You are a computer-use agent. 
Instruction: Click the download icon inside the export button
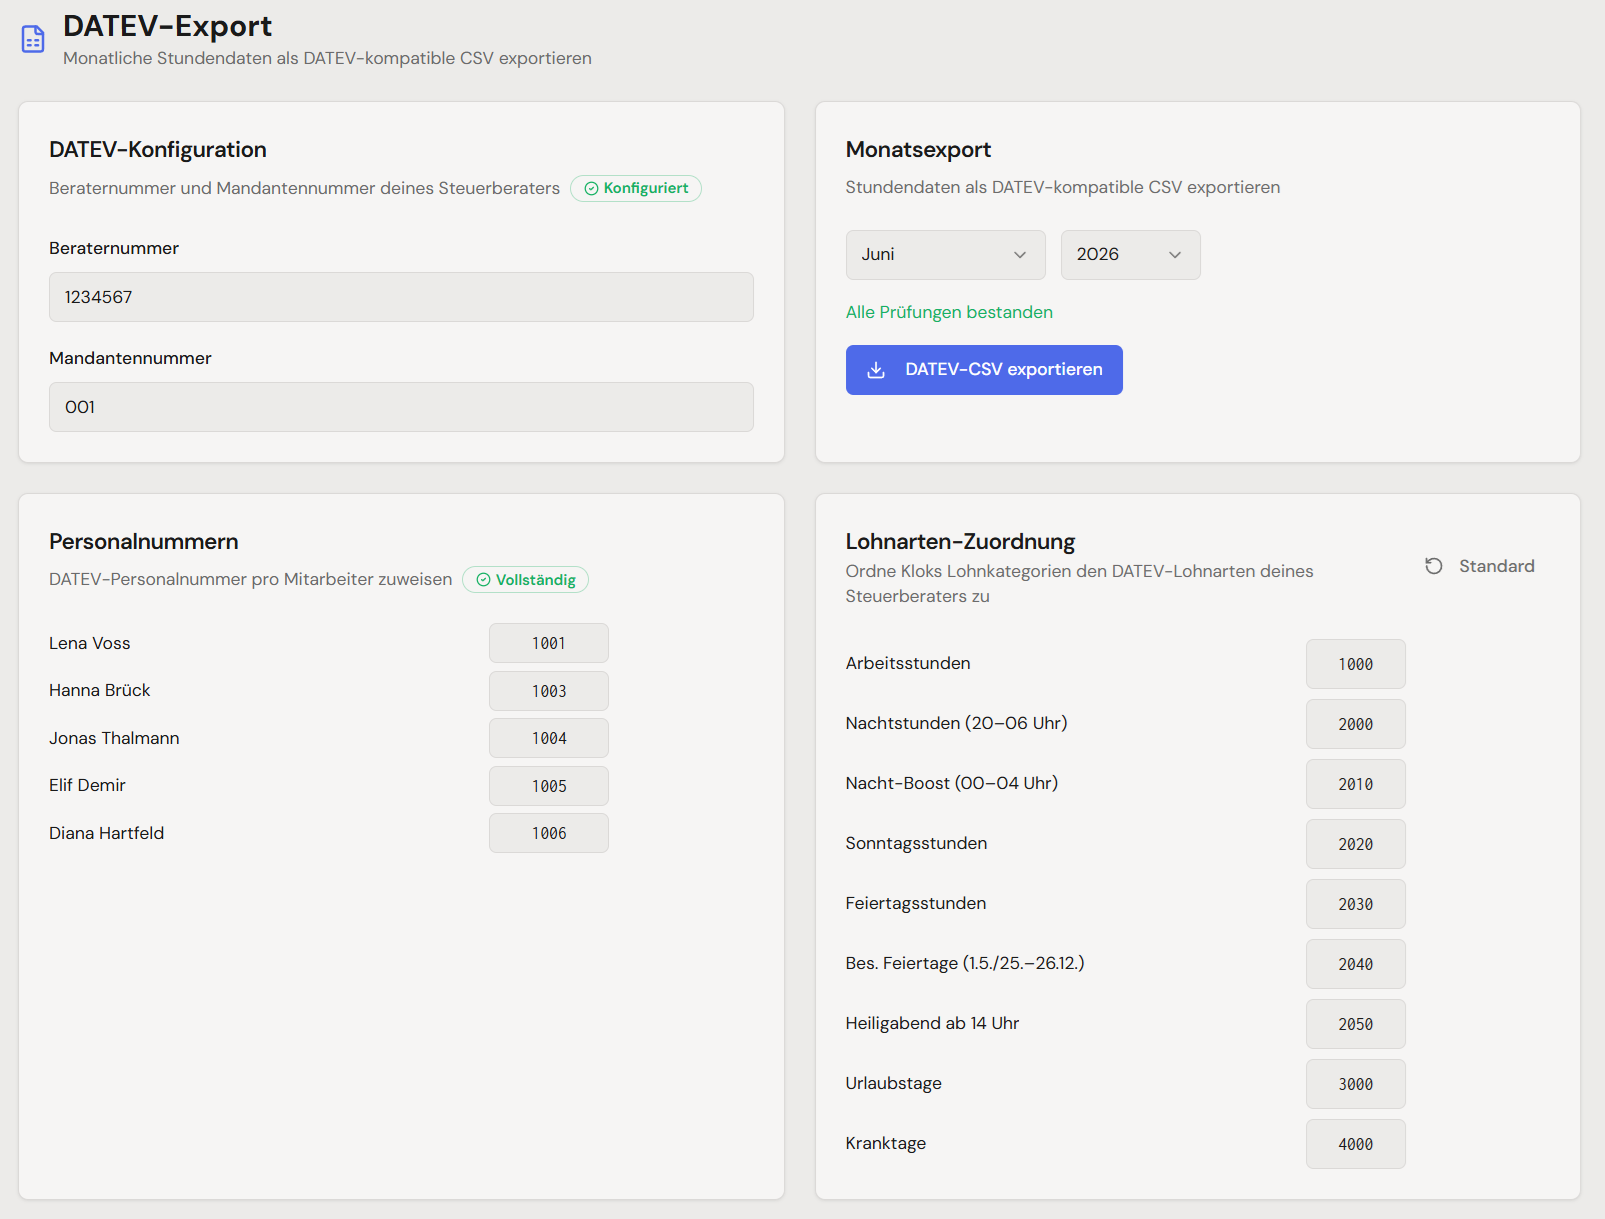[876, 370]
